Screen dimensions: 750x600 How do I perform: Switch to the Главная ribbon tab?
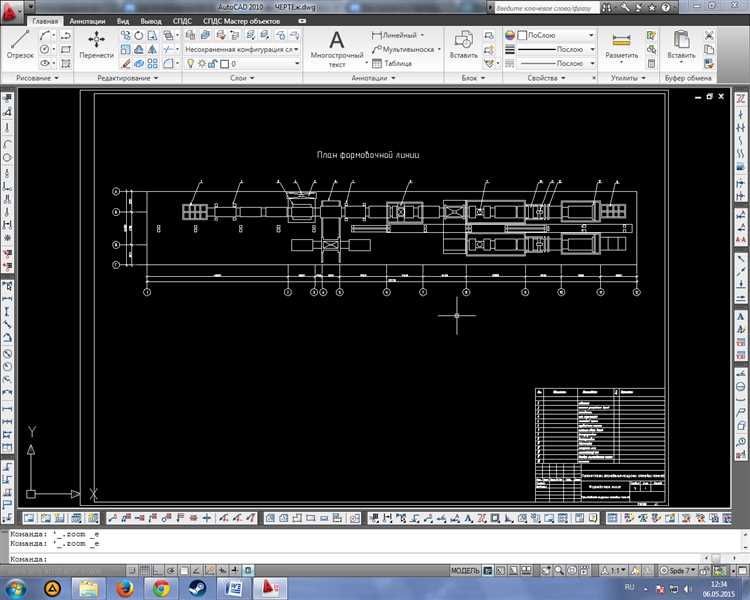click(45, 21)
